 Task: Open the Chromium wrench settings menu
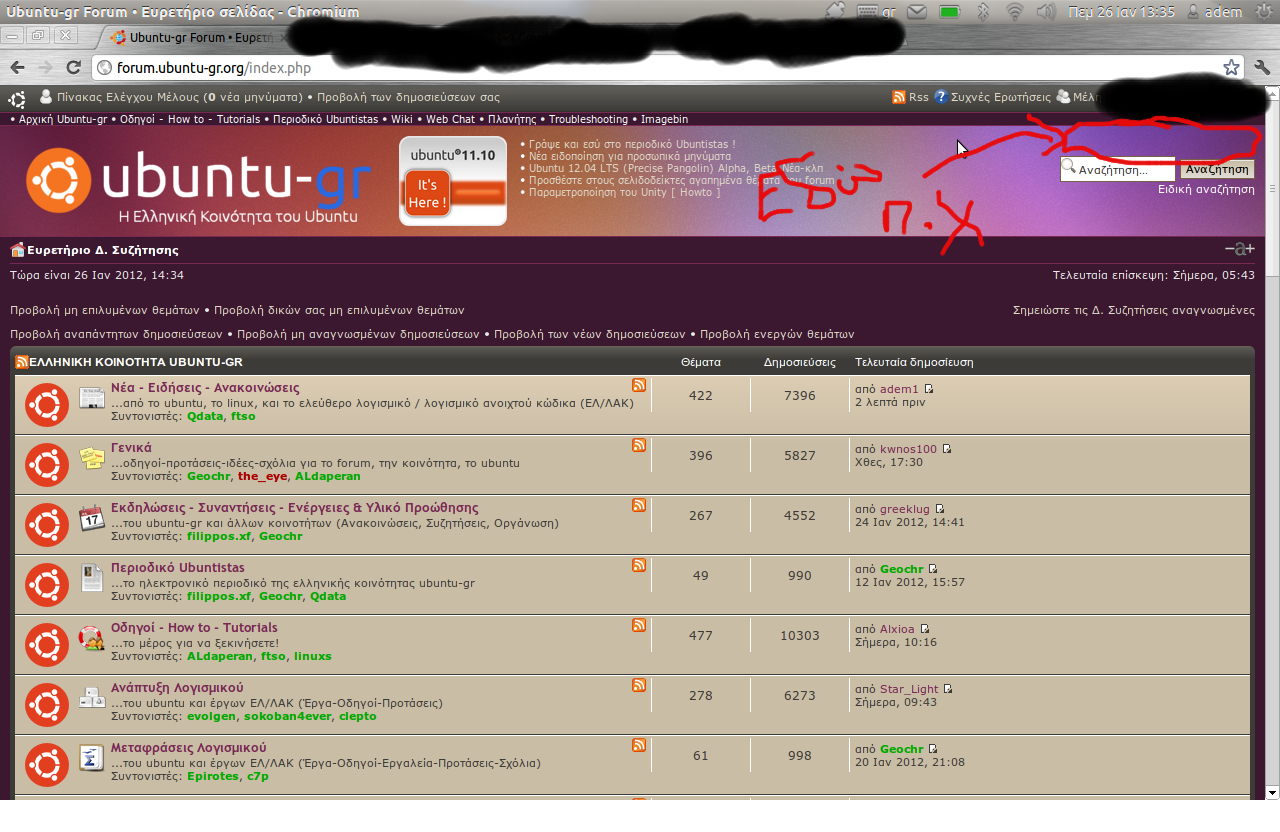tap(1262, 67)
